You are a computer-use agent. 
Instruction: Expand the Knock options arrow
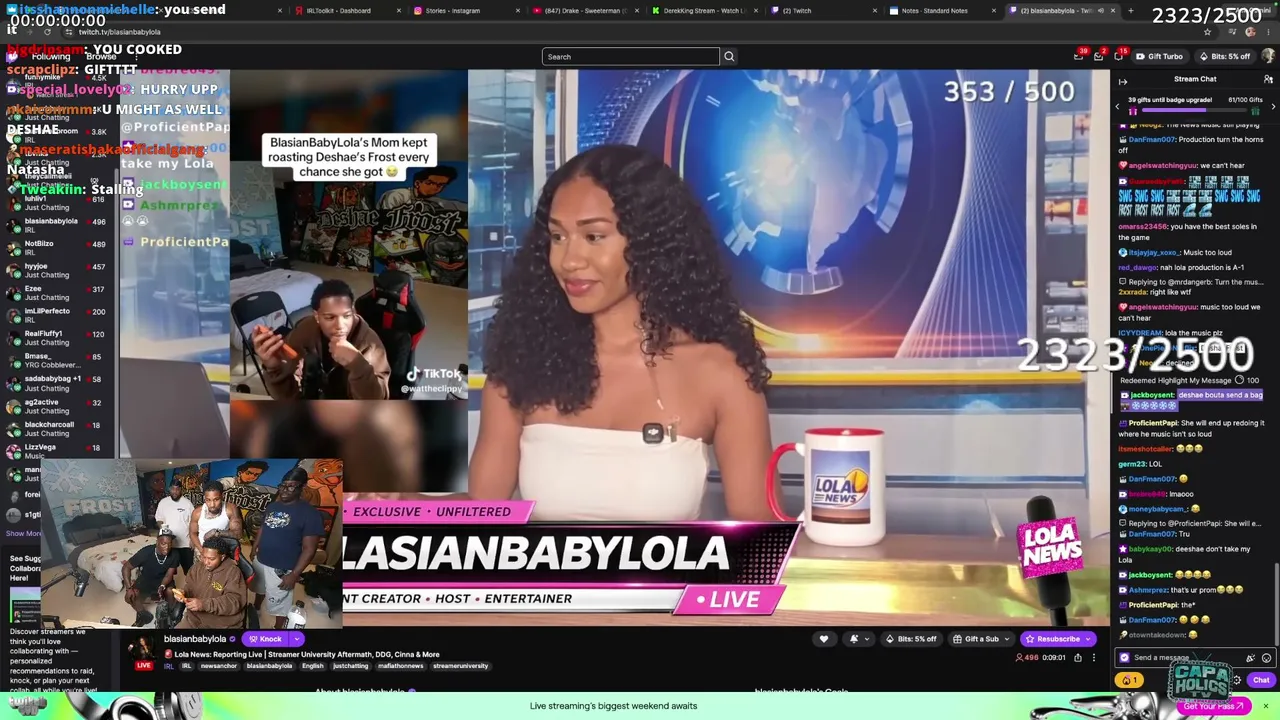298,639
